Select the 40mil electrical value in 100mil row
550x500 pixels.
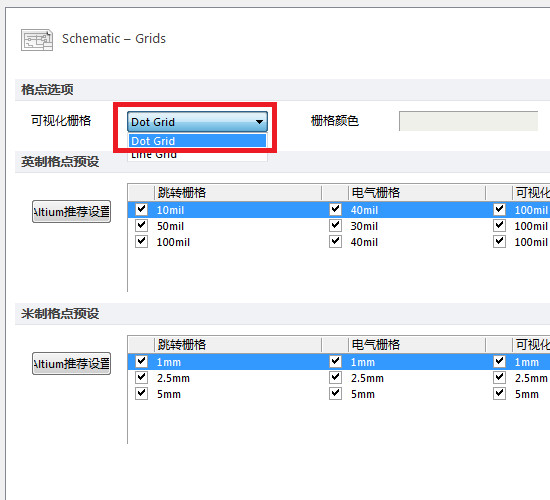click(364, 242)
